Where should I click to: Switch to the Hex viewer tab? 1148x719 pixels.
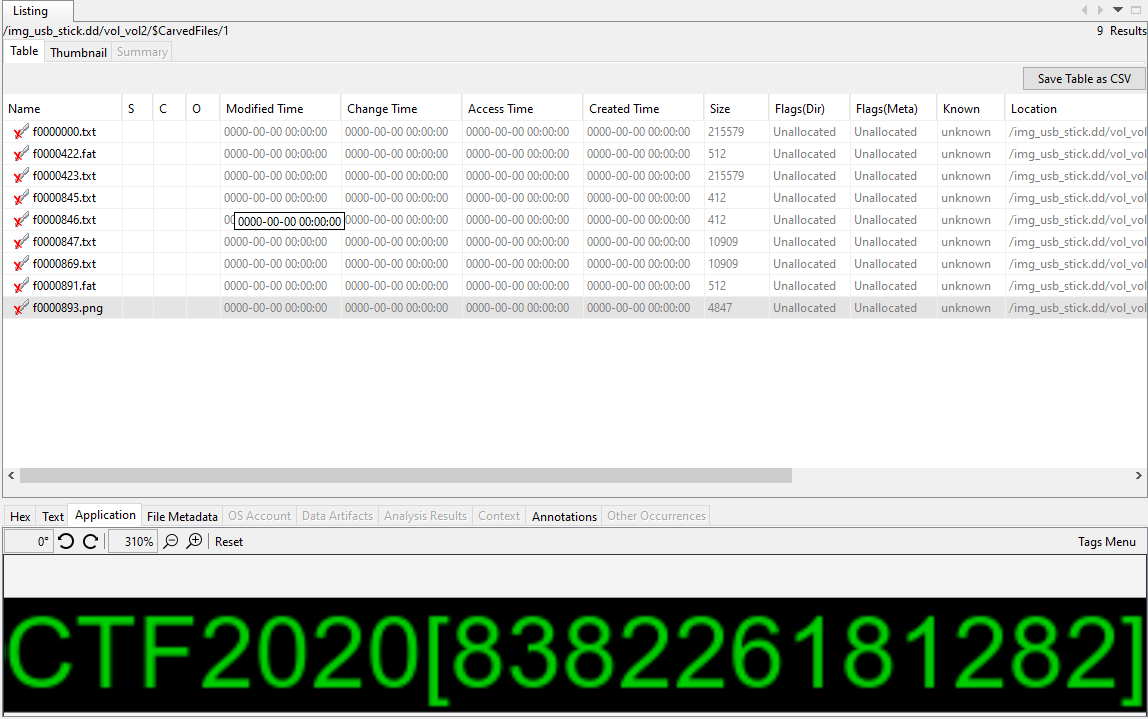coord(20,516)
